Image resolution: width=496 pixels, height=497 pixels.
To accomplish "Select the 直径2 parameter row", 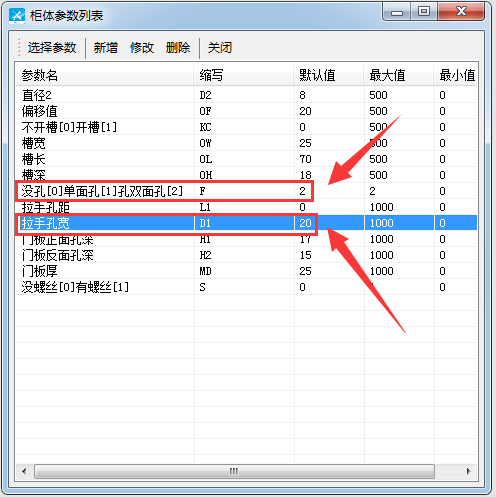I will point(247,95).
